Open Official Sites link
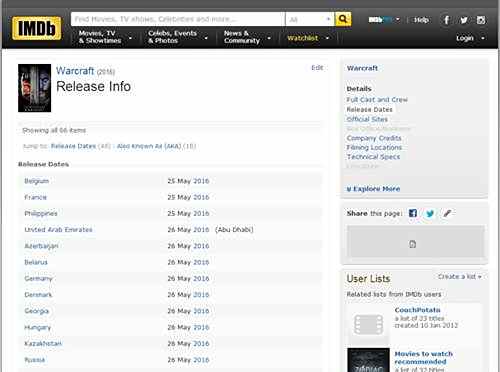The height and width of the screenshot is (372, 500). coord(367,119)
